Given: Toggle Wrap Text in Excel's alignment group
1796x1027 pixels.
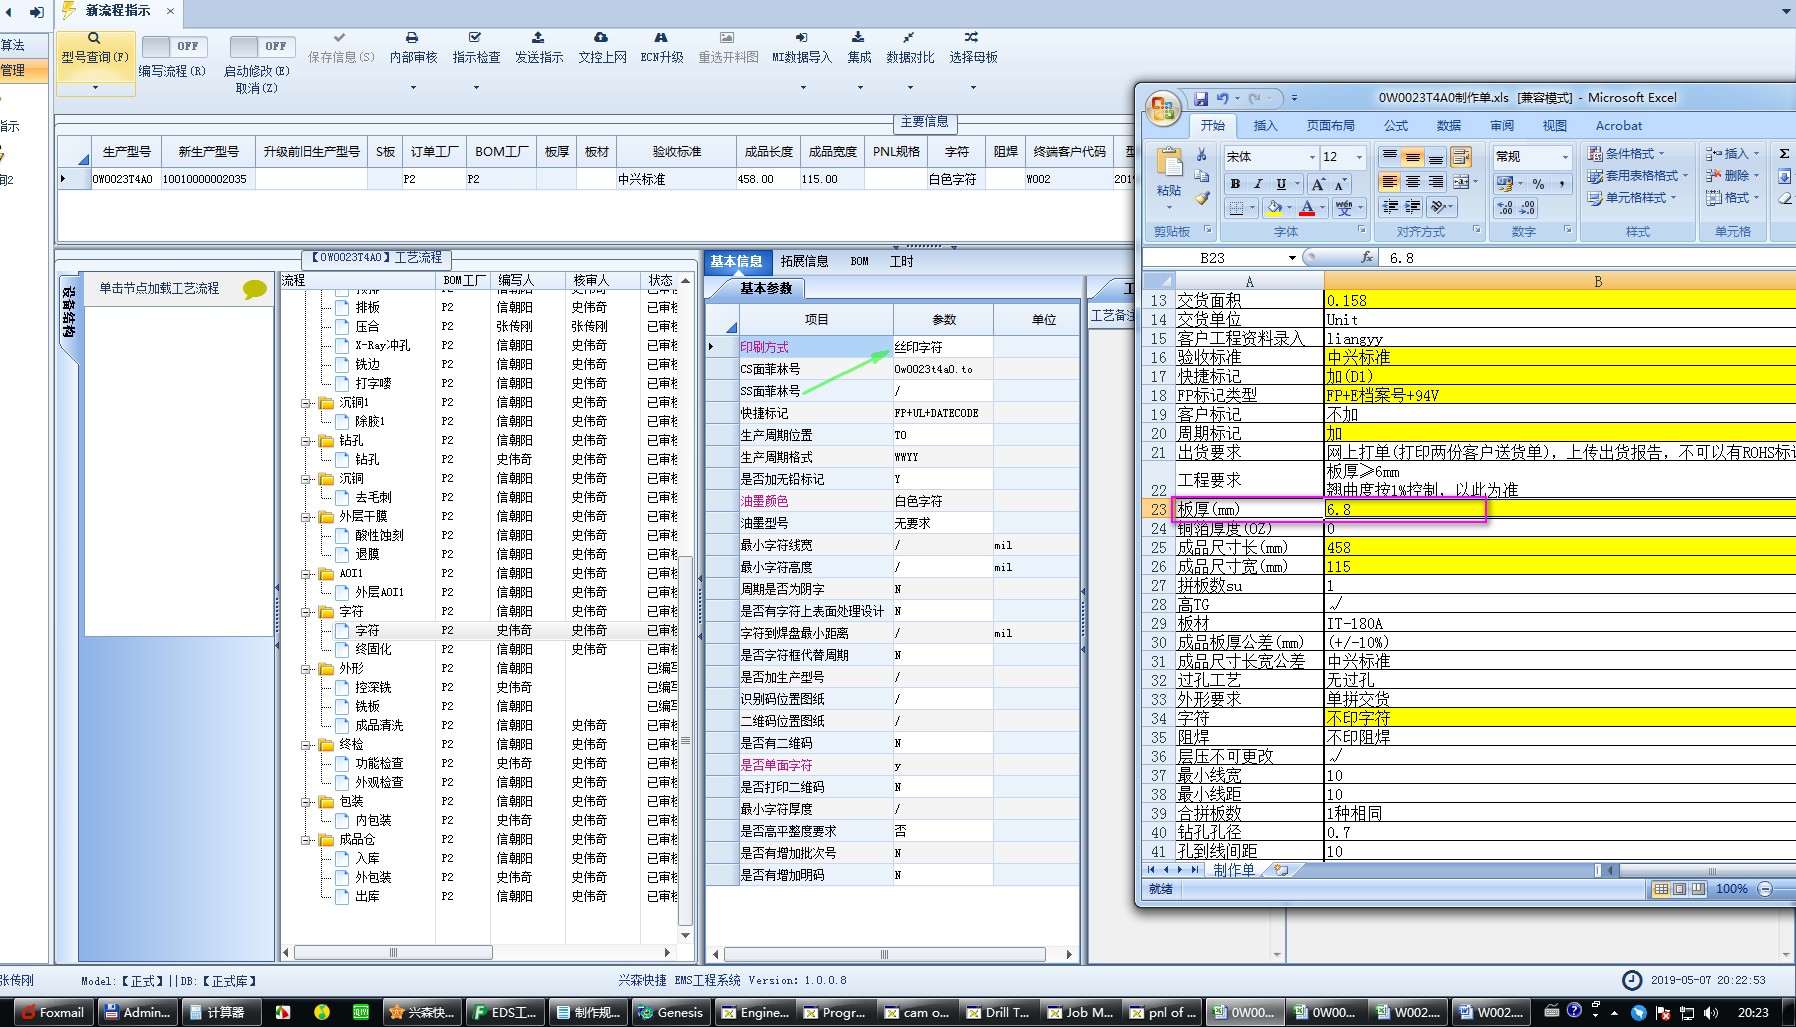Looking at the screenshot, I should pyautogui.click(x=1460, y=157).
